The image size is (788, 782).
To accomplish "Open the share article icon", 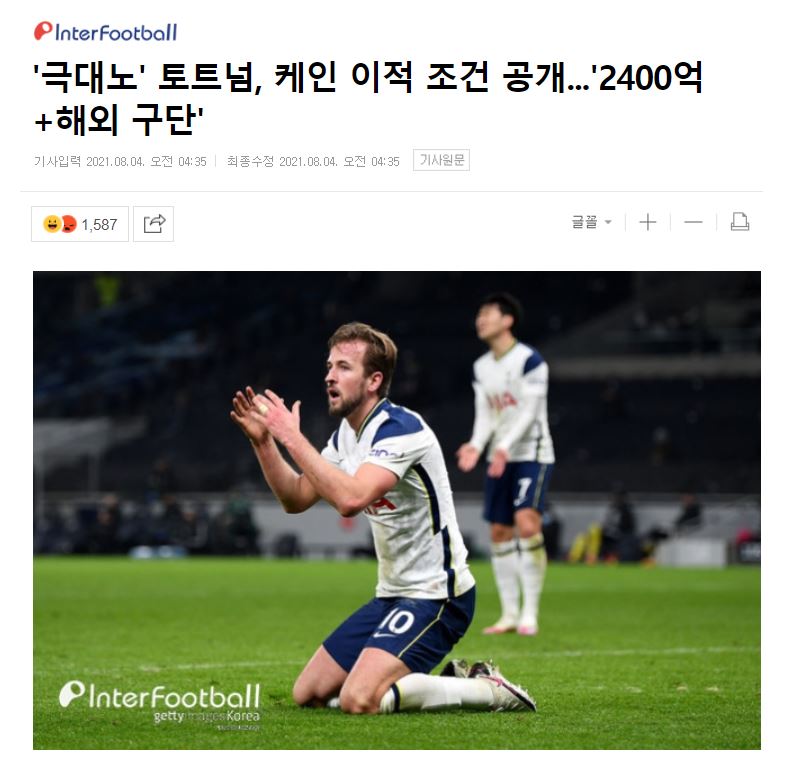I will pyautogui.click(x=154, y=224).
